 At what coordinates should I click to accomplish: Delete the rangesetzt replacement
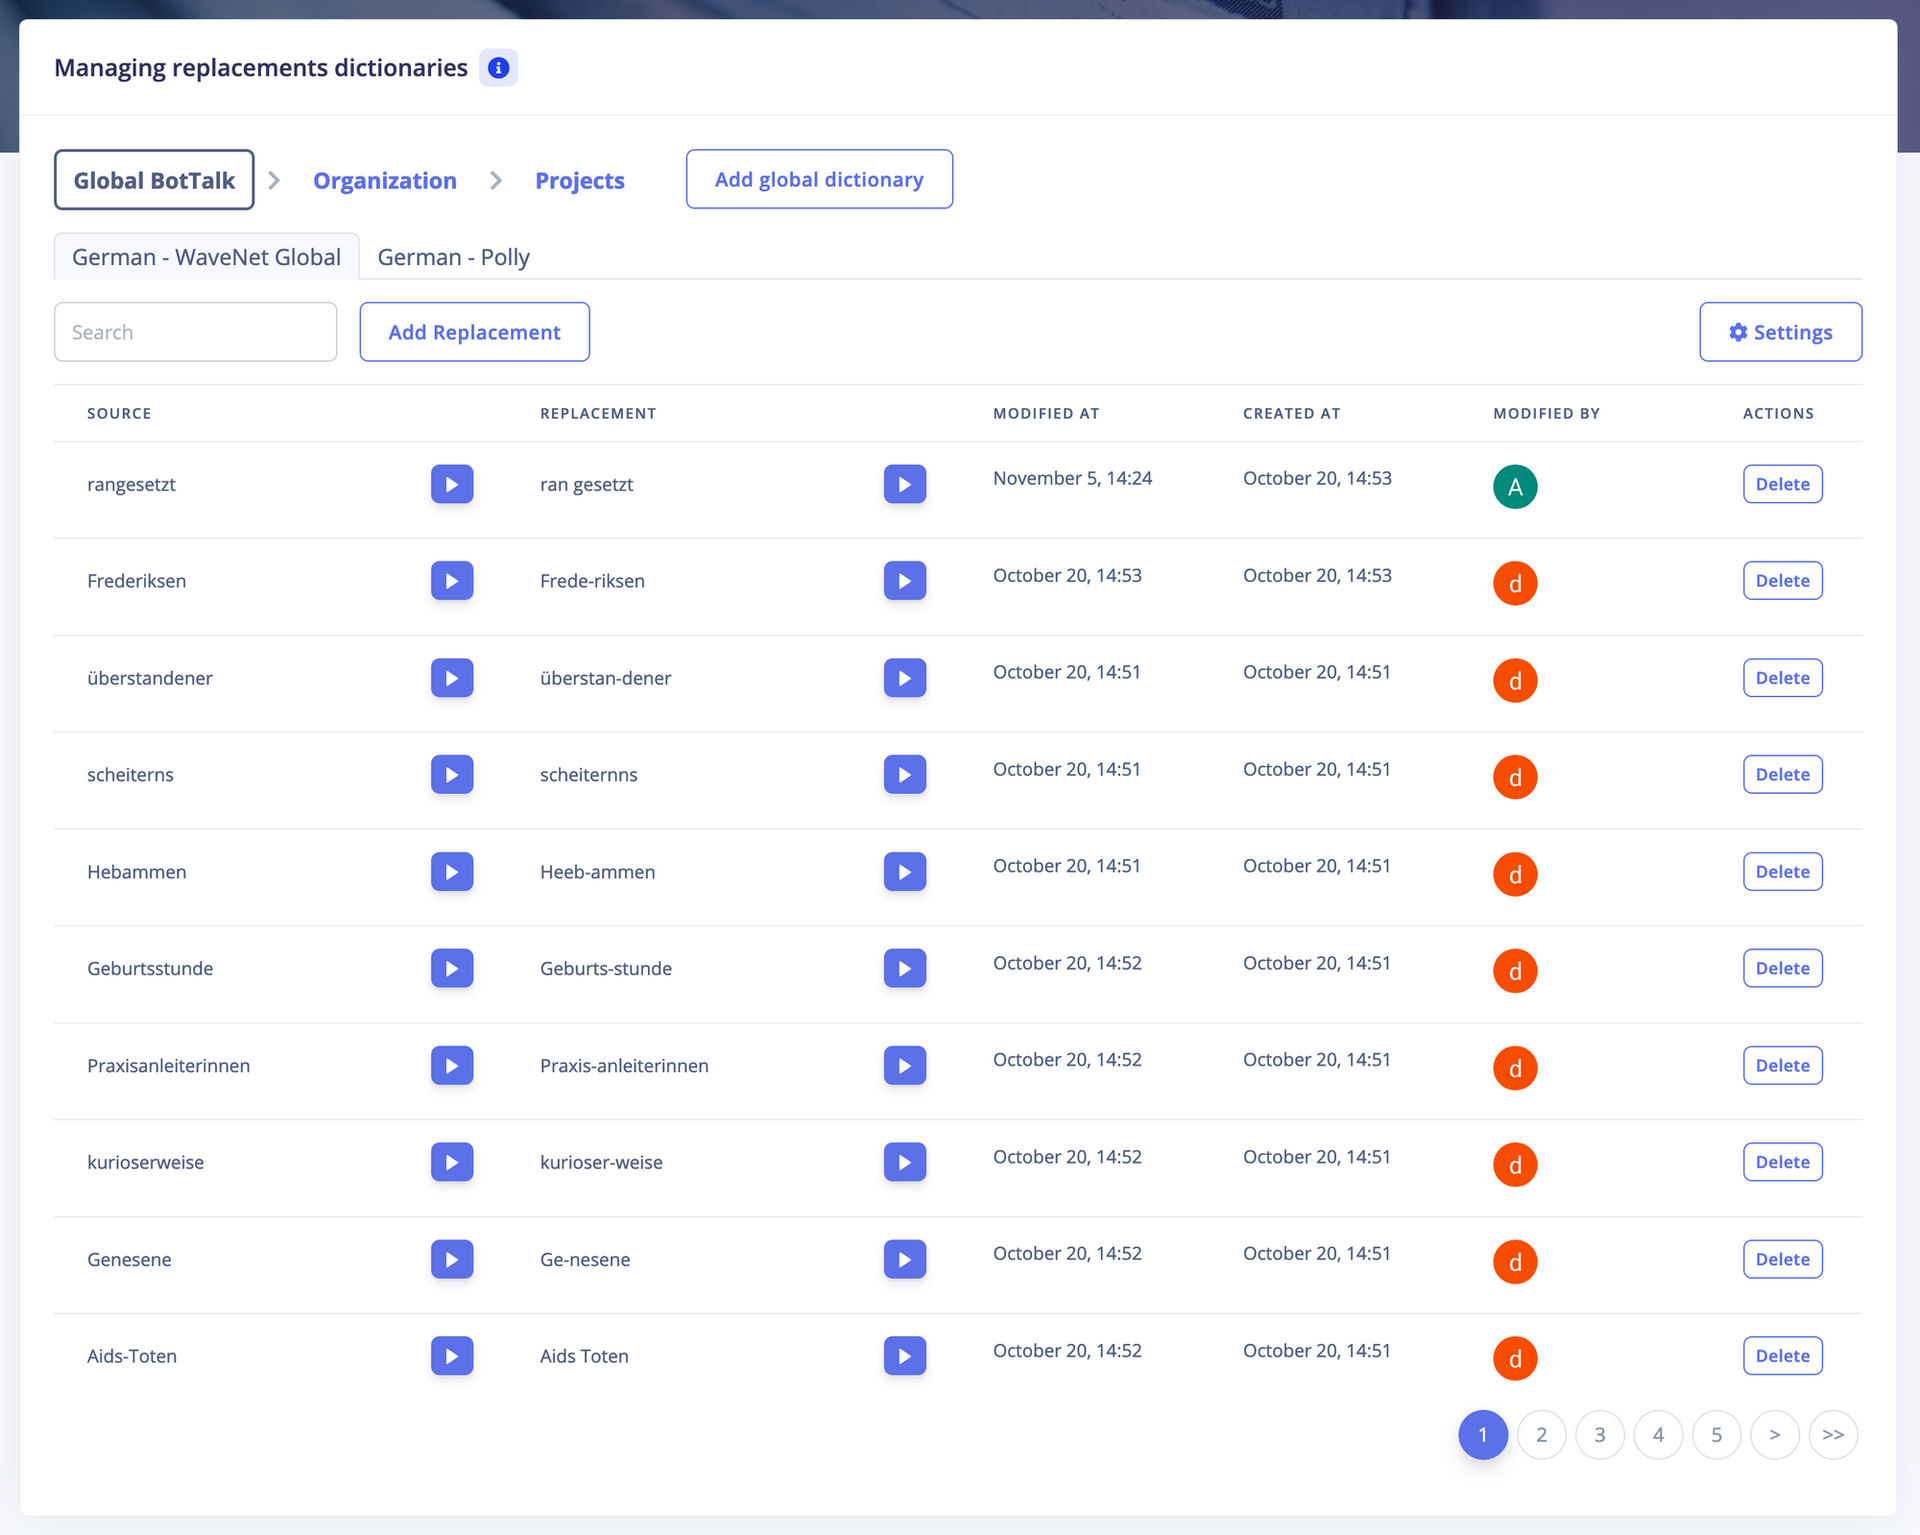click(1782, 484)
